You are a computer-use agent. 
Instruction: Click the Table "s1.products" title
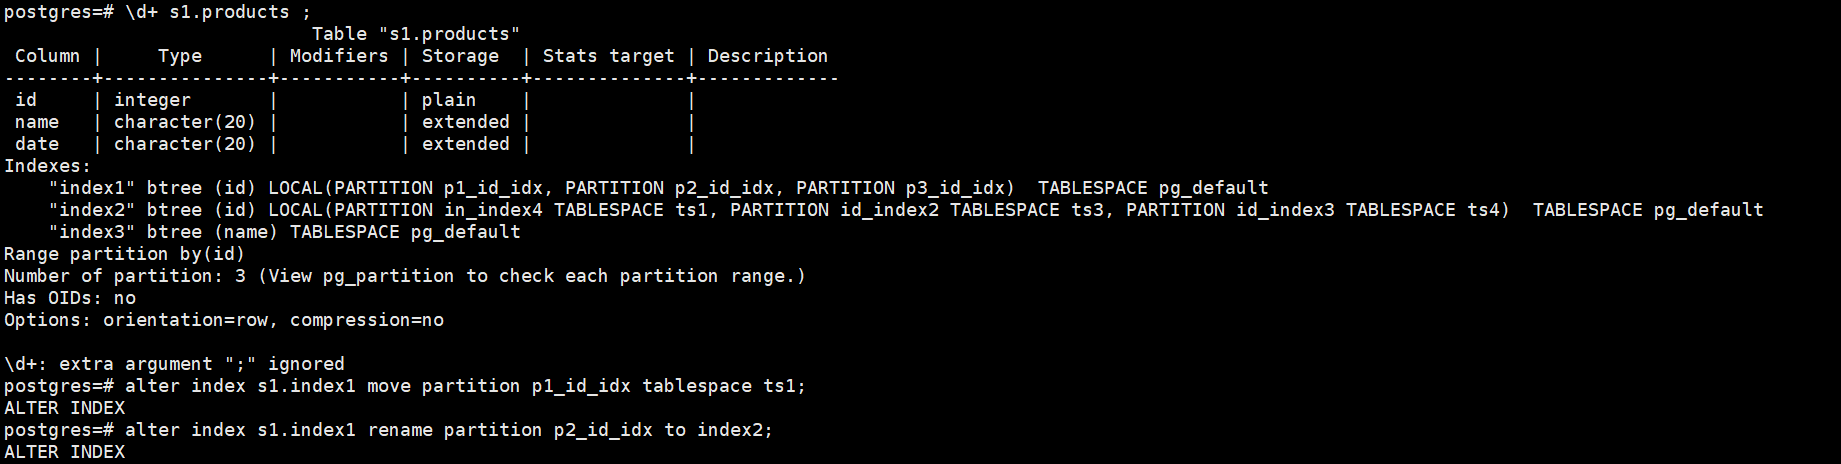coord(415,34)
